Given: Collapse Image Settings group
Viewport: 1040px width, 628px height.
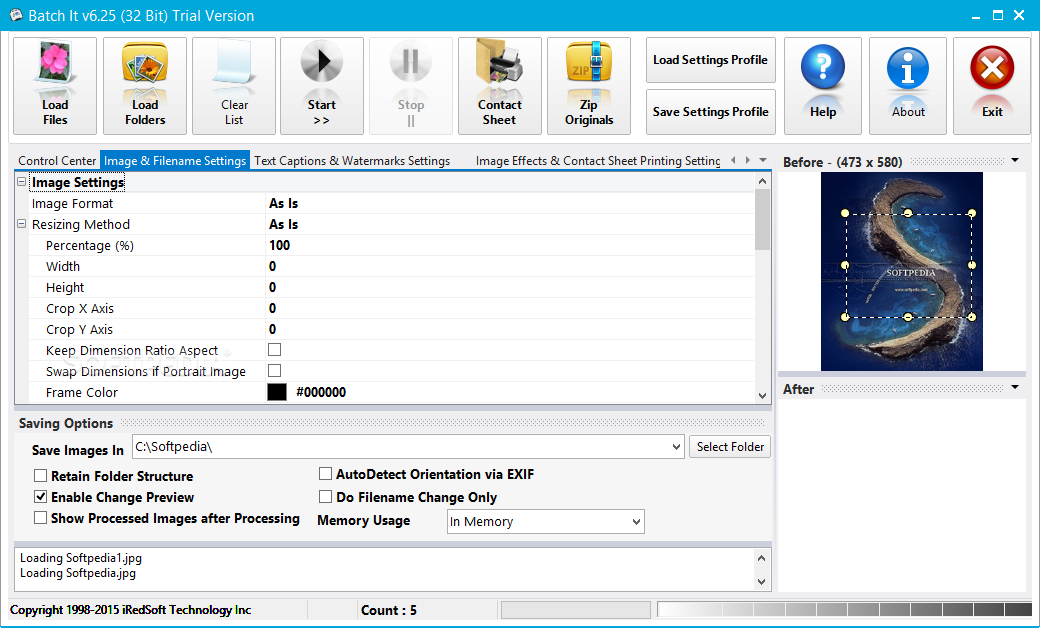Looking at the screenshot, I should (x=21, y=182).
